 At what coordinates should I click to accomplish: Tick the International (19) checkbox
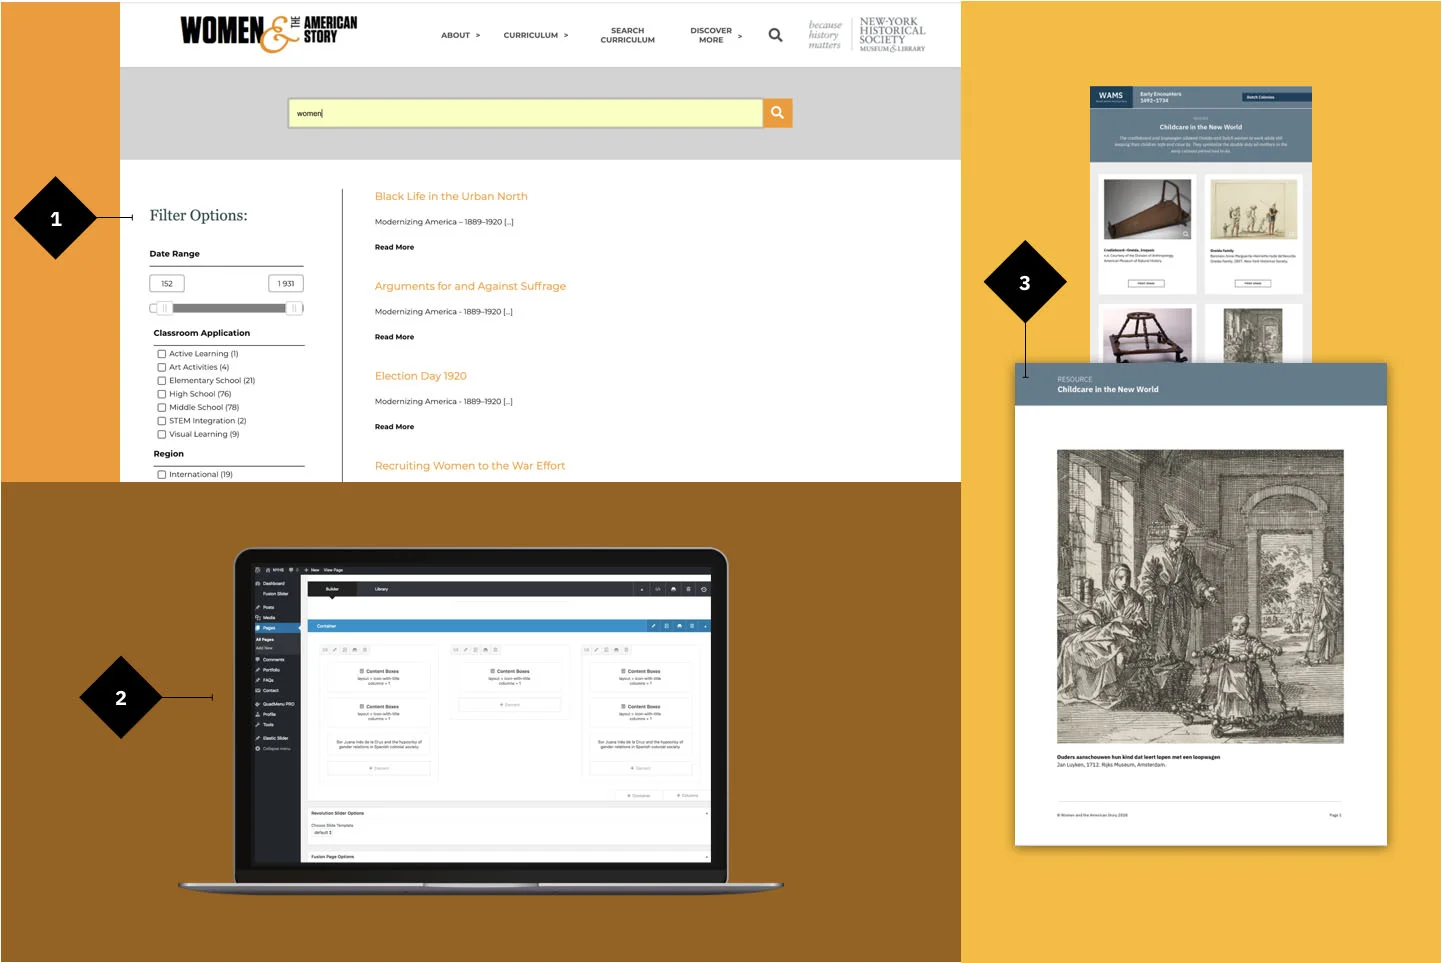pyautogui.click(x=161, y=474)
